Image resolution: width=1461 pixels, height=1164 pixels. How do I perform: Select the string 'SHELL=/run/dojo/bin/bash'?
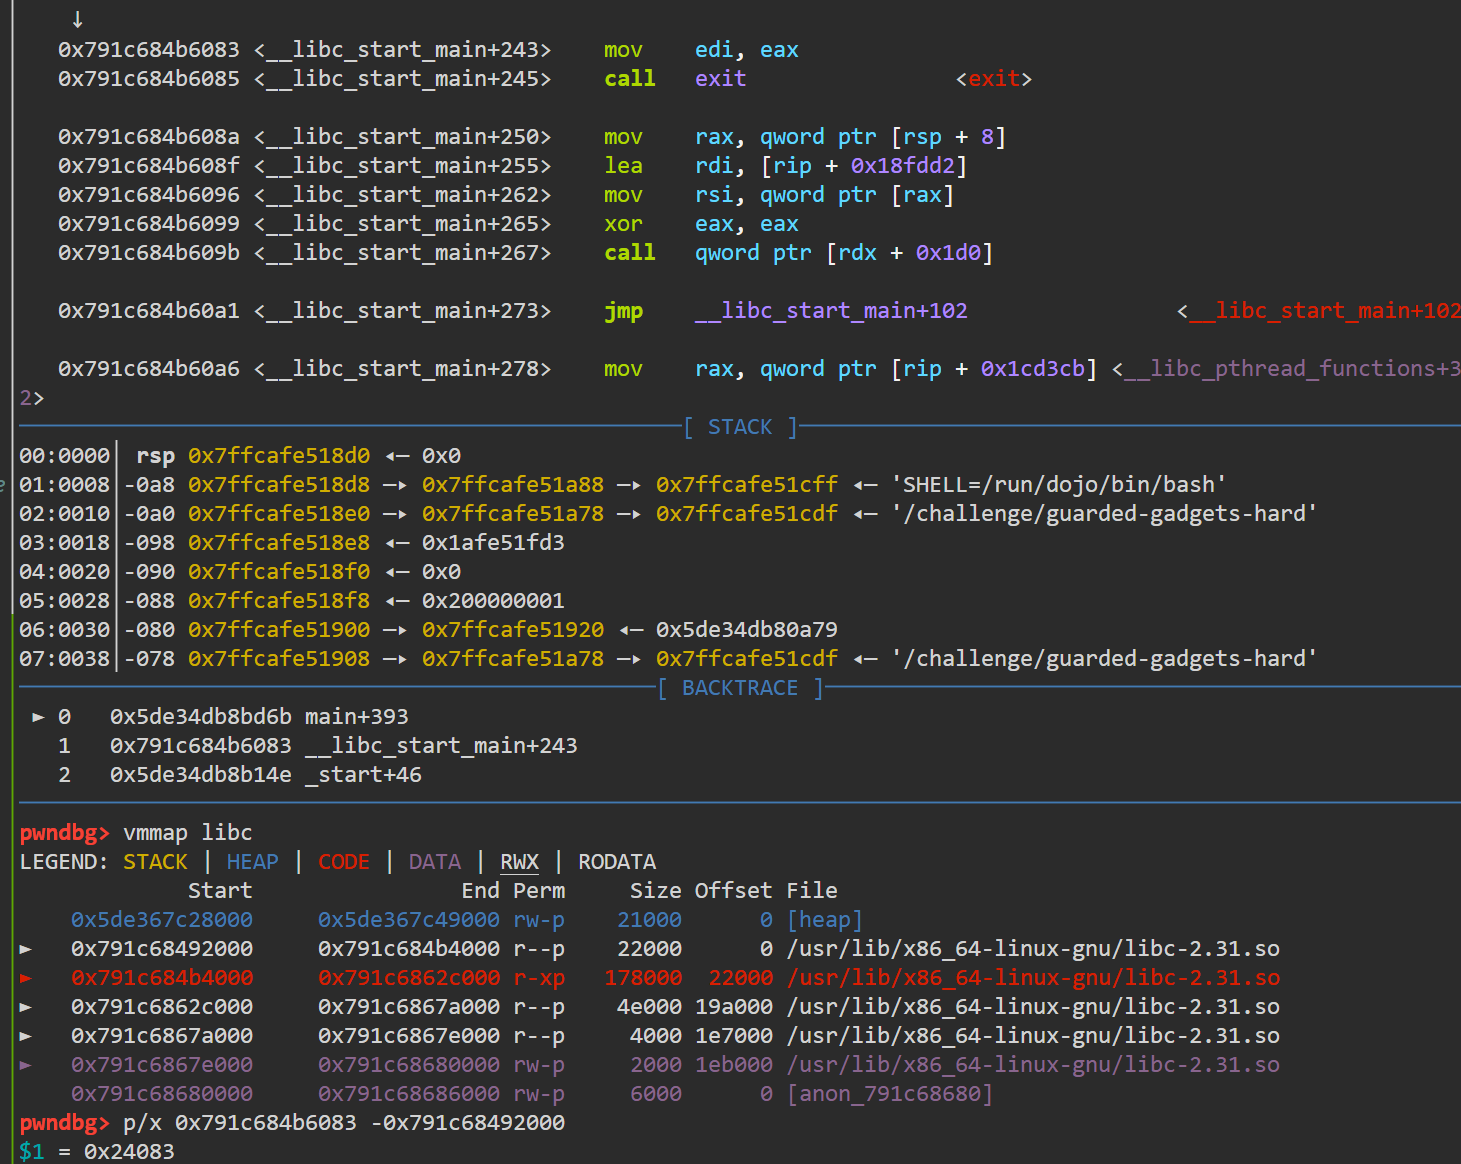(x=1058, y=485)
